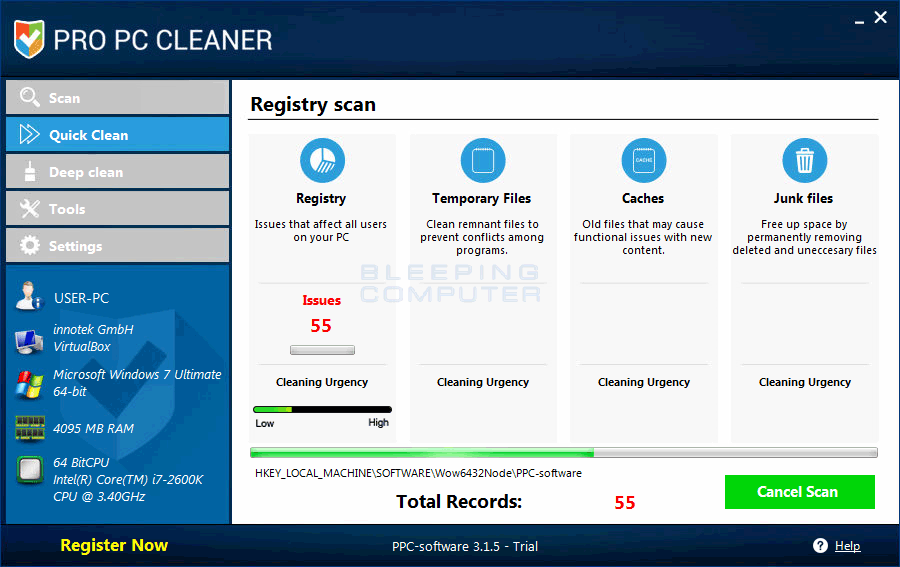Go to the Tools section
This screenshot has width=900, height=567.
click(x=118, y=208)
